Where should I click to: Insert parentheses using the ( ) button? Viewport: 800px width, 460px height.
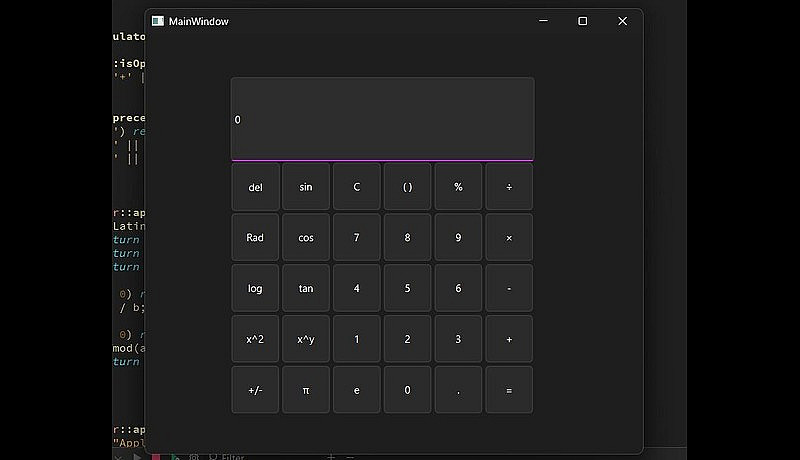(x=407, y=187)
